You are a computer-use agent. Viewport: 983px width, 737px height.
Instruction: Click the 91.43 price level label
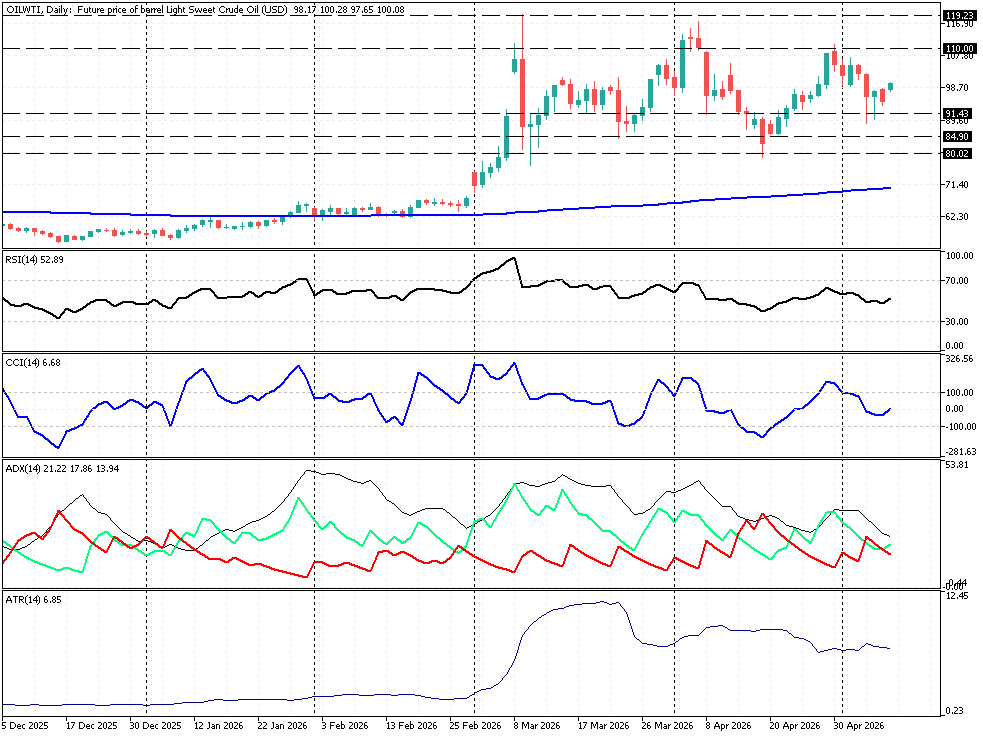[957, 113]
